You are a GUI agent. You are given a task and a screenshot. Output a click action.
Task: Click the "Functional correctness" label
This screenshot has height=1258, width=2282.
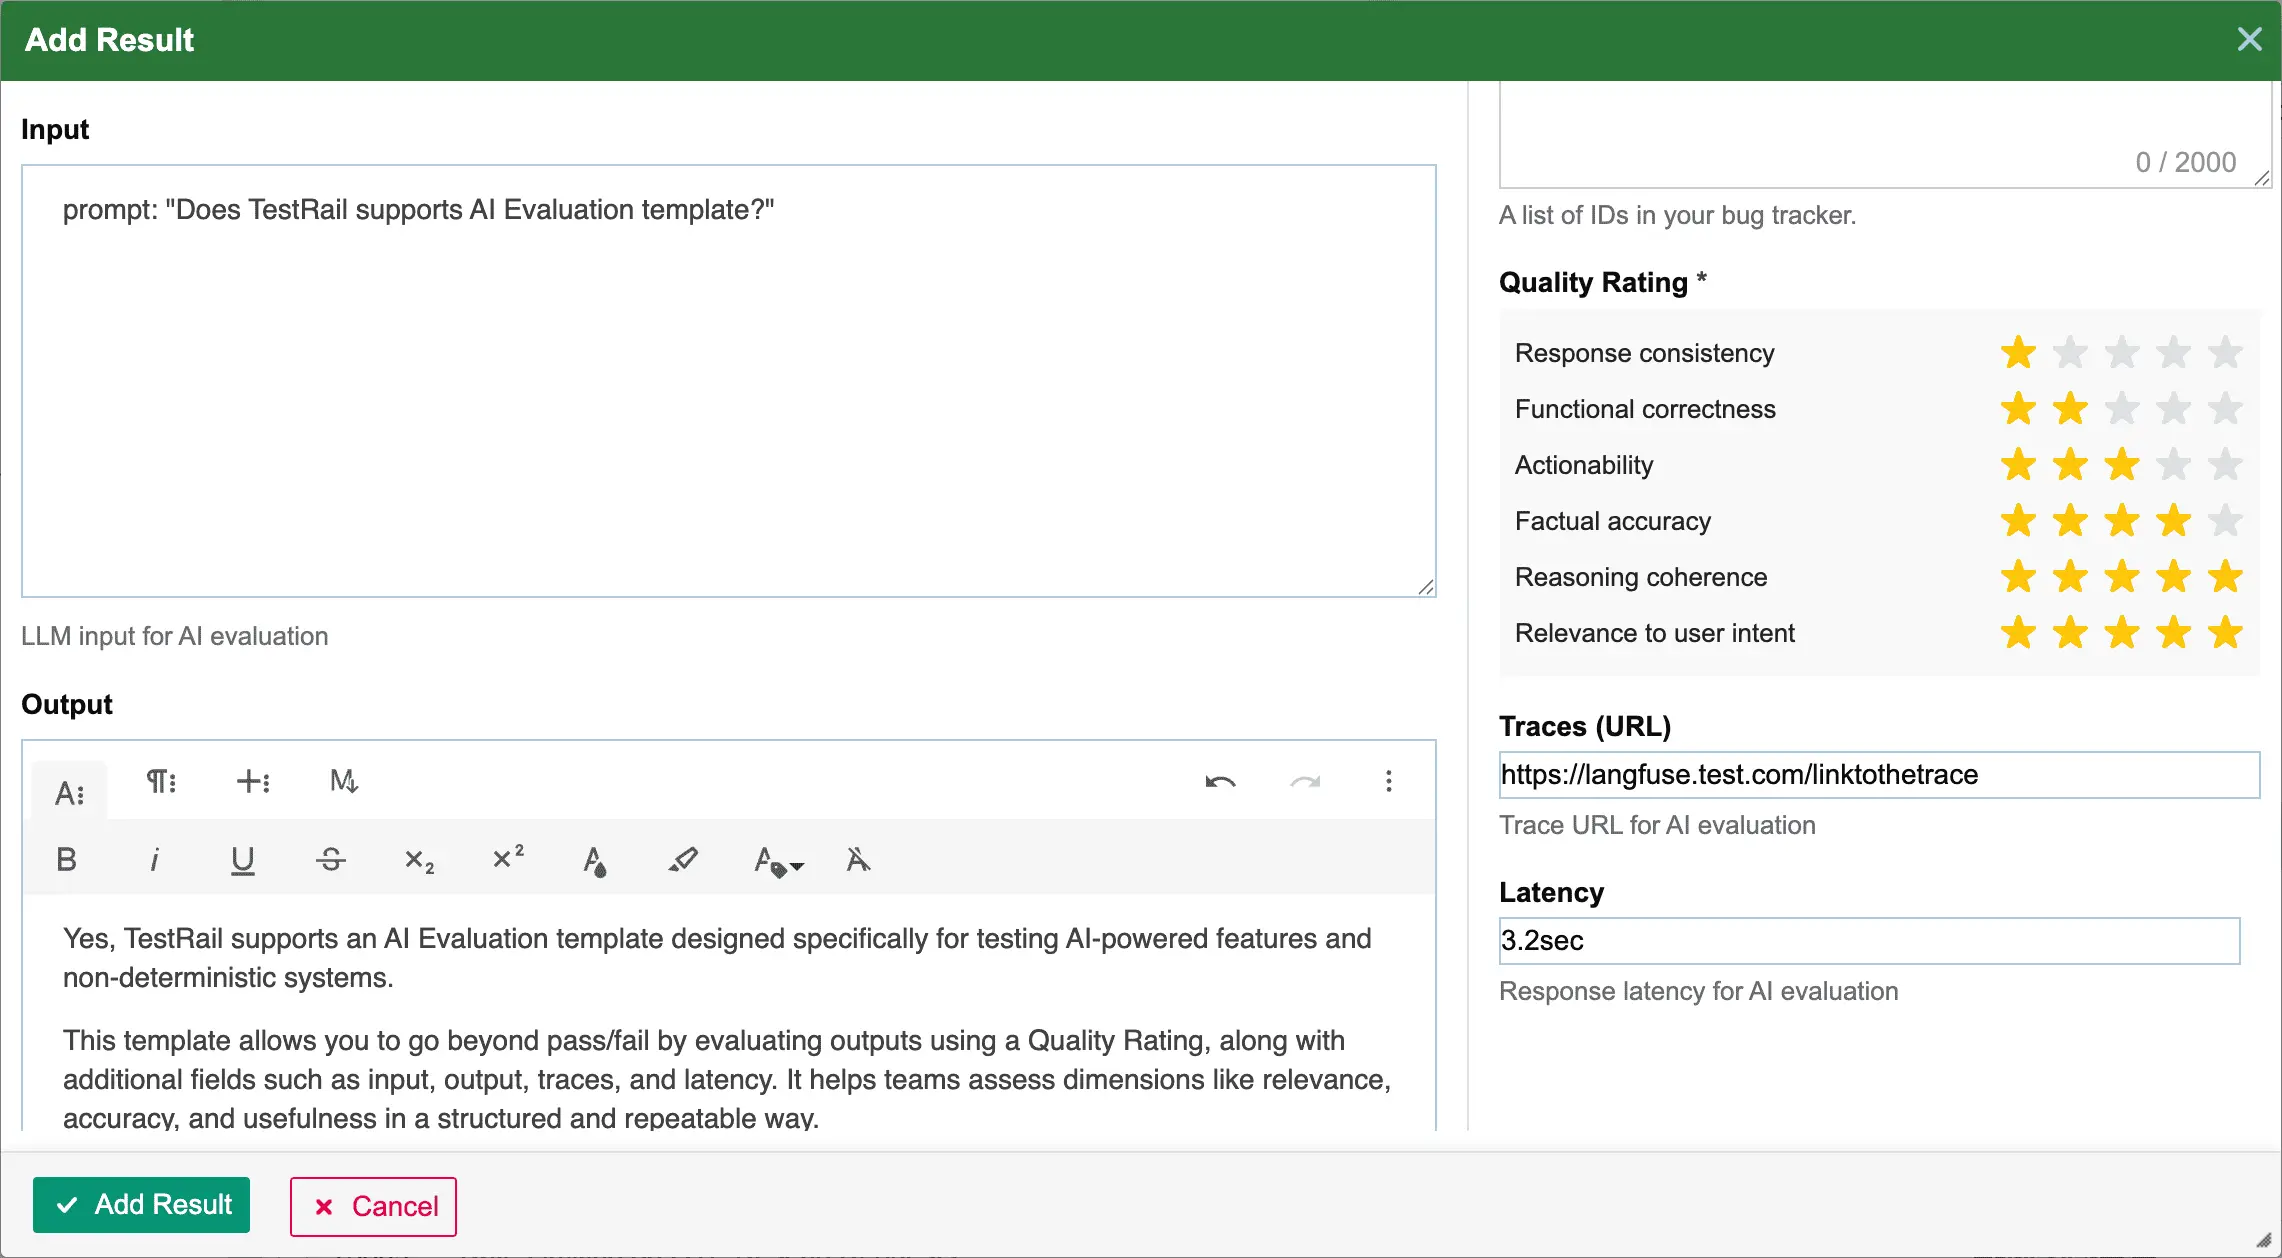(x=1645, y=409)
